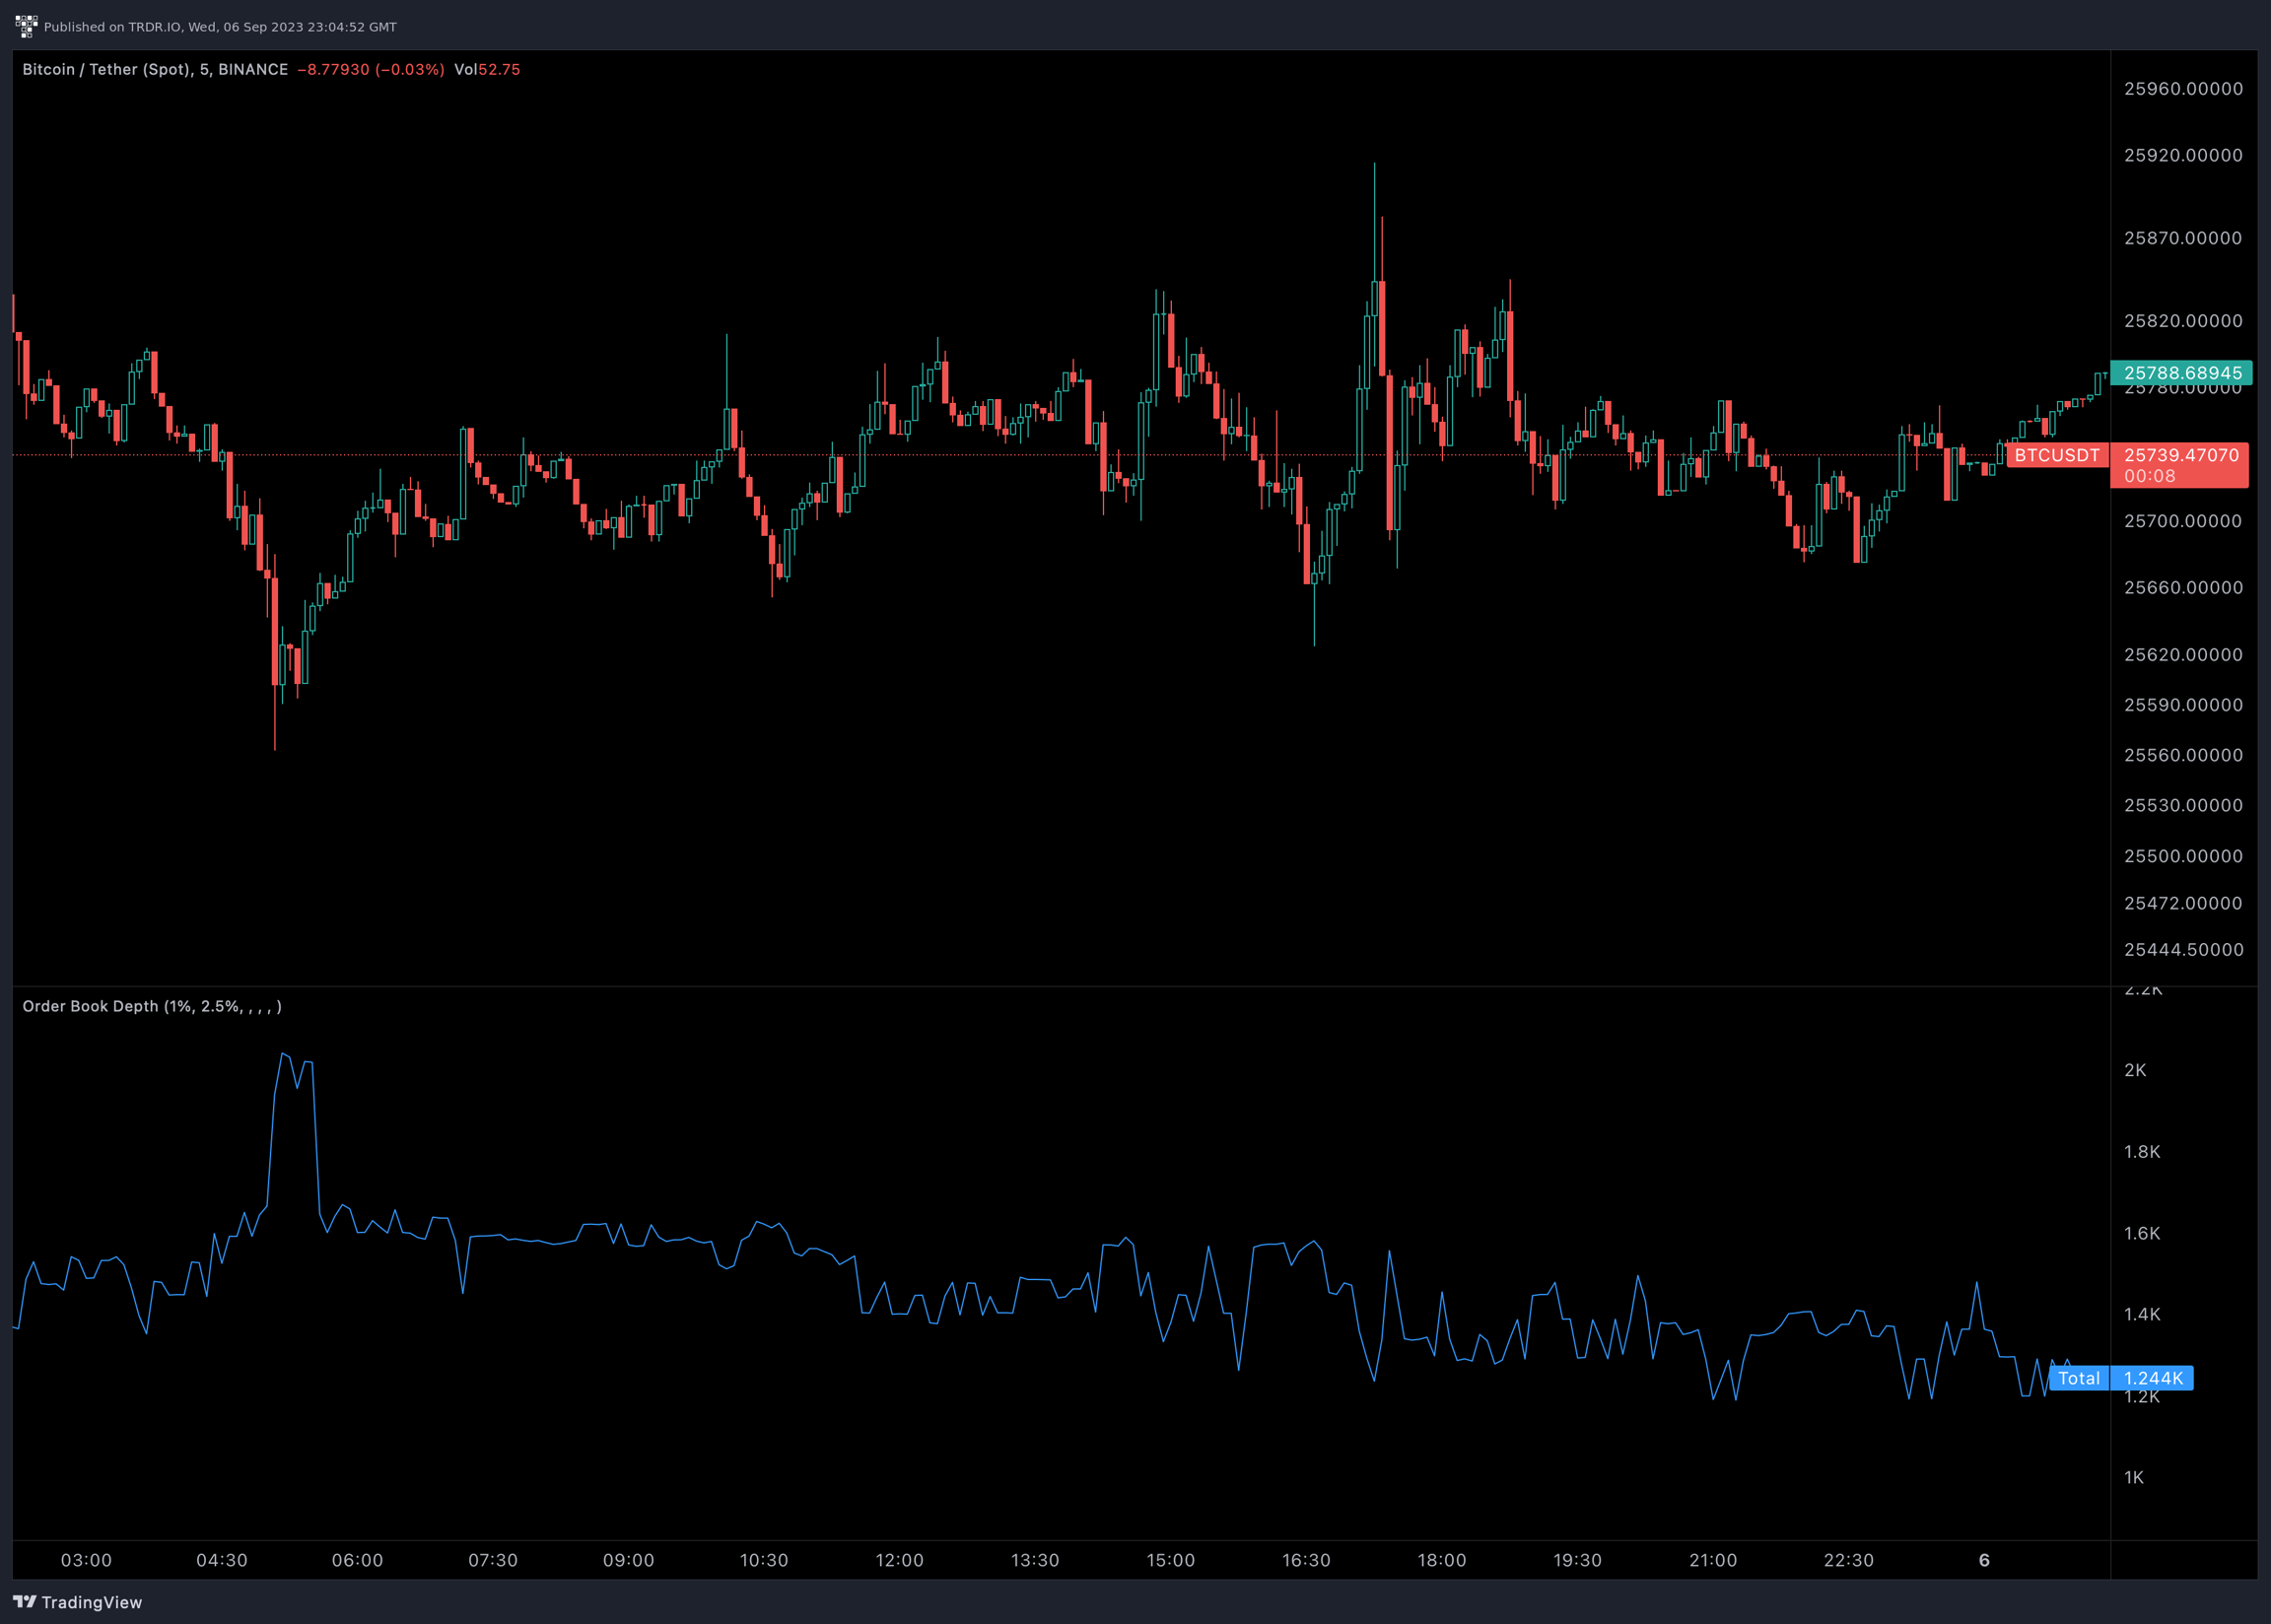Click the red BTCUSDT symbol label
Image resolution: width=2271 pixels, height=1624 pixels.
2056,455
